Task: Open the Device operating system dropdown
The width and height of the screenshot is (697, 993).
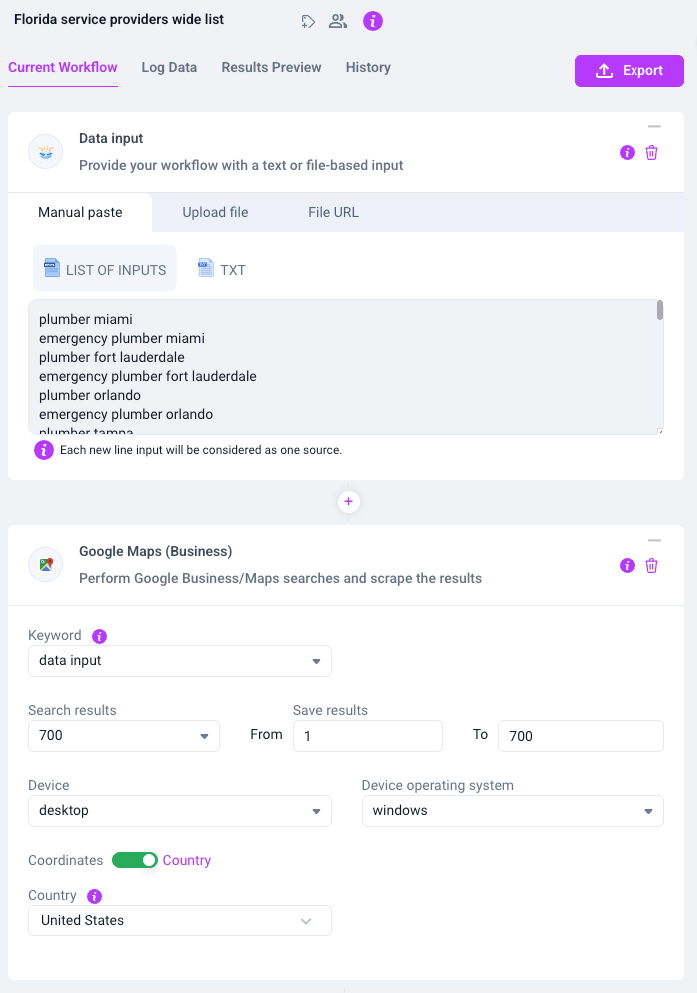Action: (x=512, y=811)
